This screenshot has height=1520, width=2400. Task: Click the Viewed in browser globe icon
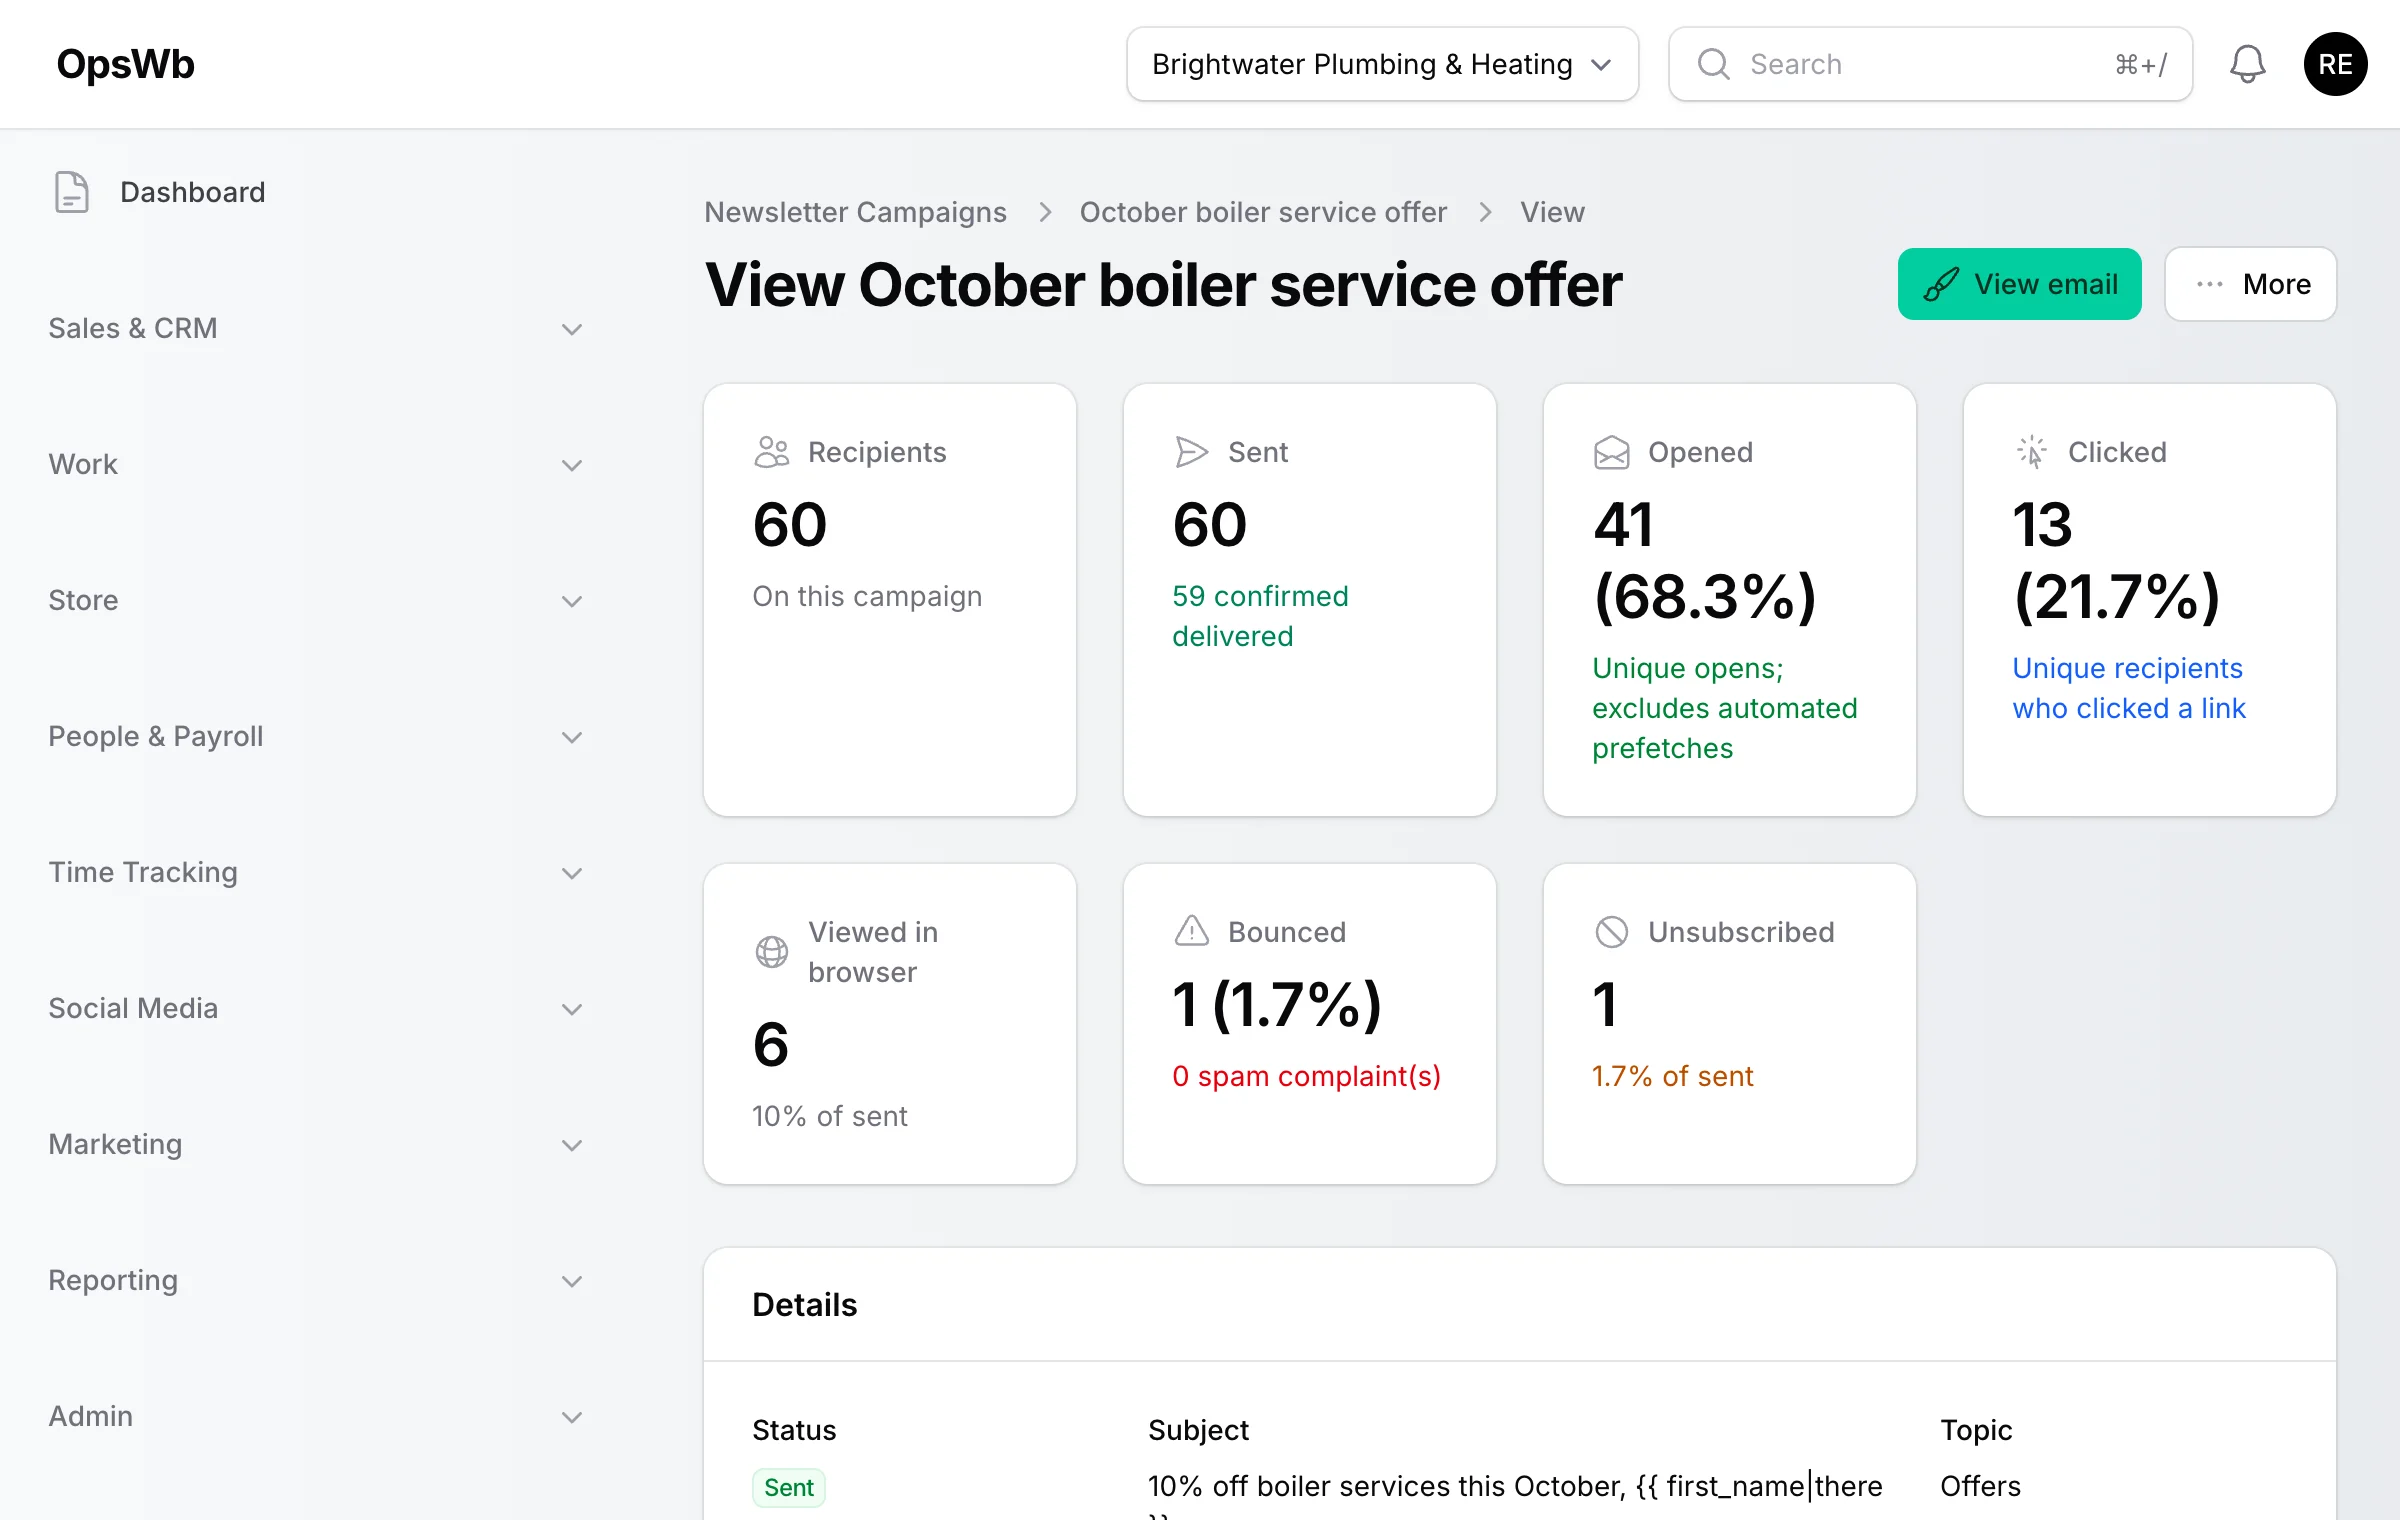771,952
